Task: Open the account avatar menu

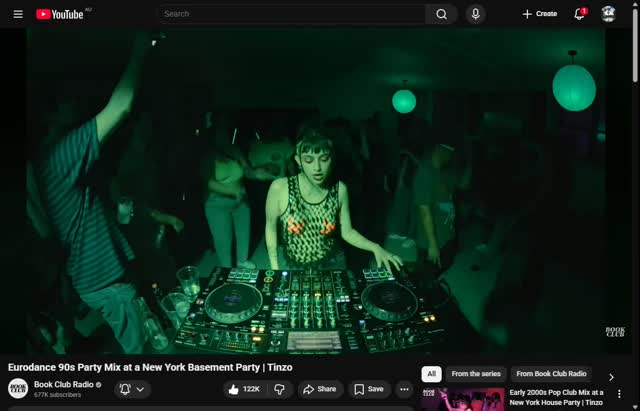Action: tap(608, 14)
